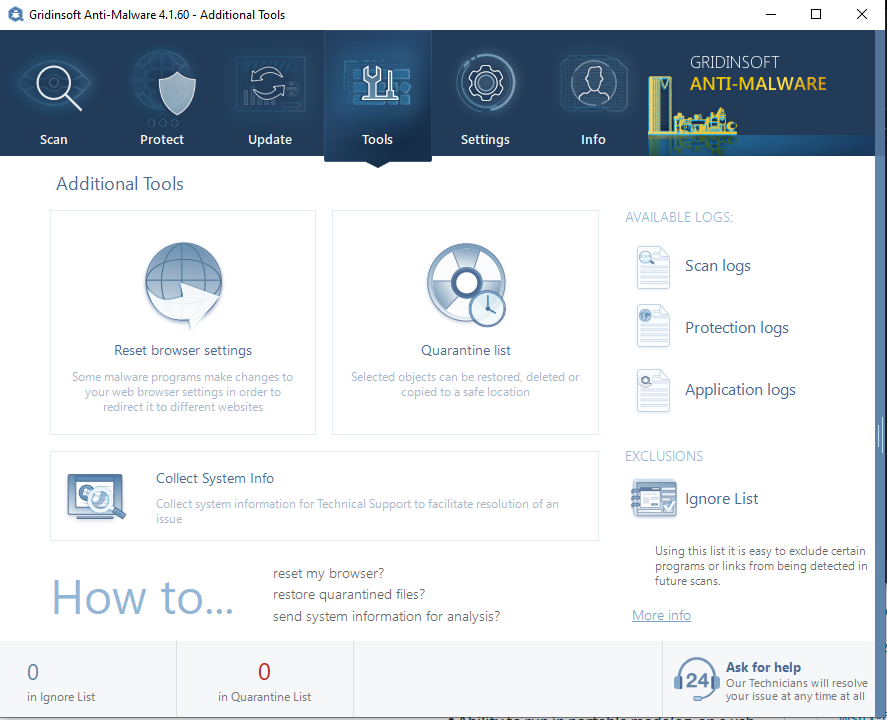Viewport: 887px width, 720px height.
Task: Click the Ask for help heading
Action: point(763,667)
